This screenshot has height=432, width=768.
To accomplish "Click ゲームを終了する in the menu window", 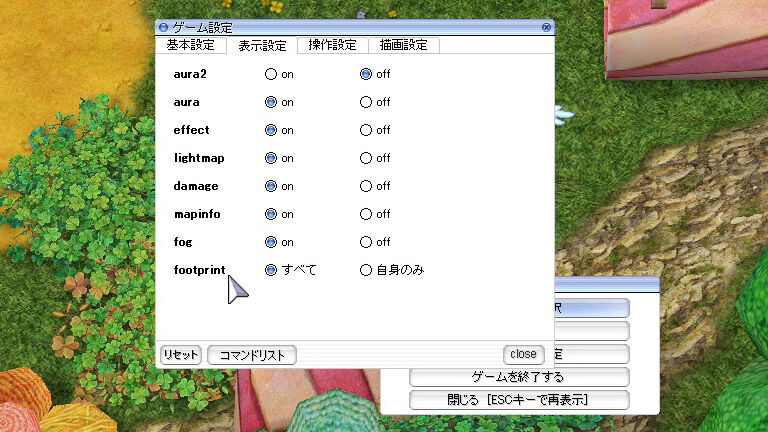I will click(519, 377).
